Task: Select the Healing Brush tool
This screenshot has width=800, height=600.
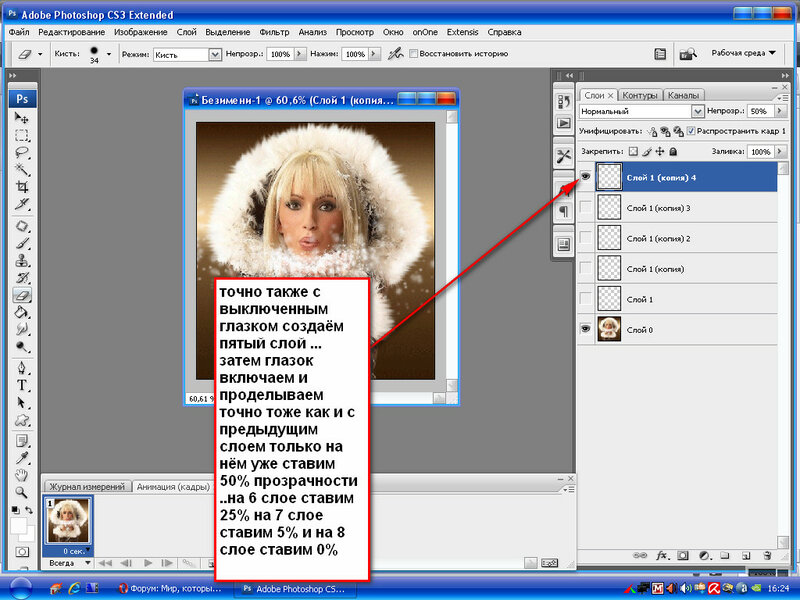Action: coord(21,226)
